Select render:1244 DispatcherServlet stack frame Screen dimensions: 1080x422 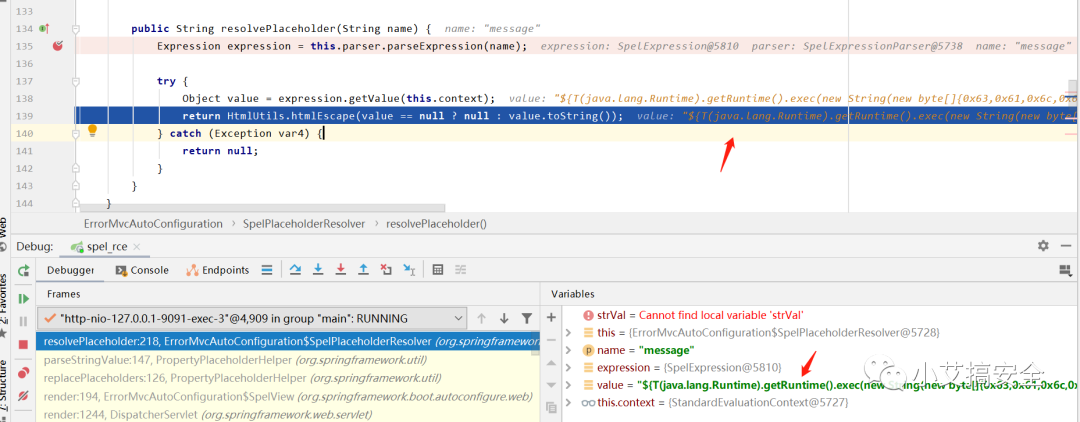point(289,414)
